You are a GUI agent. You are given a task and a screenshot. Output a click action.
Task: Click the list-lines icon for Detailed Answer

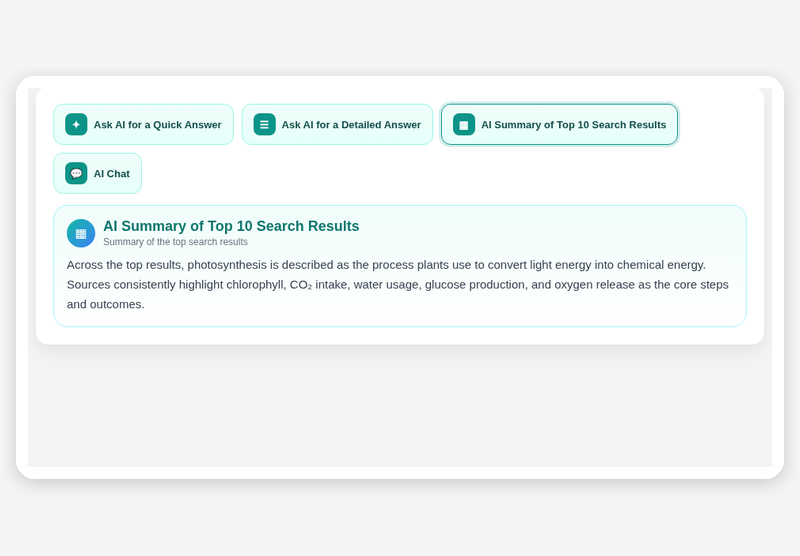pyautogui.click(x=264, y=124)
